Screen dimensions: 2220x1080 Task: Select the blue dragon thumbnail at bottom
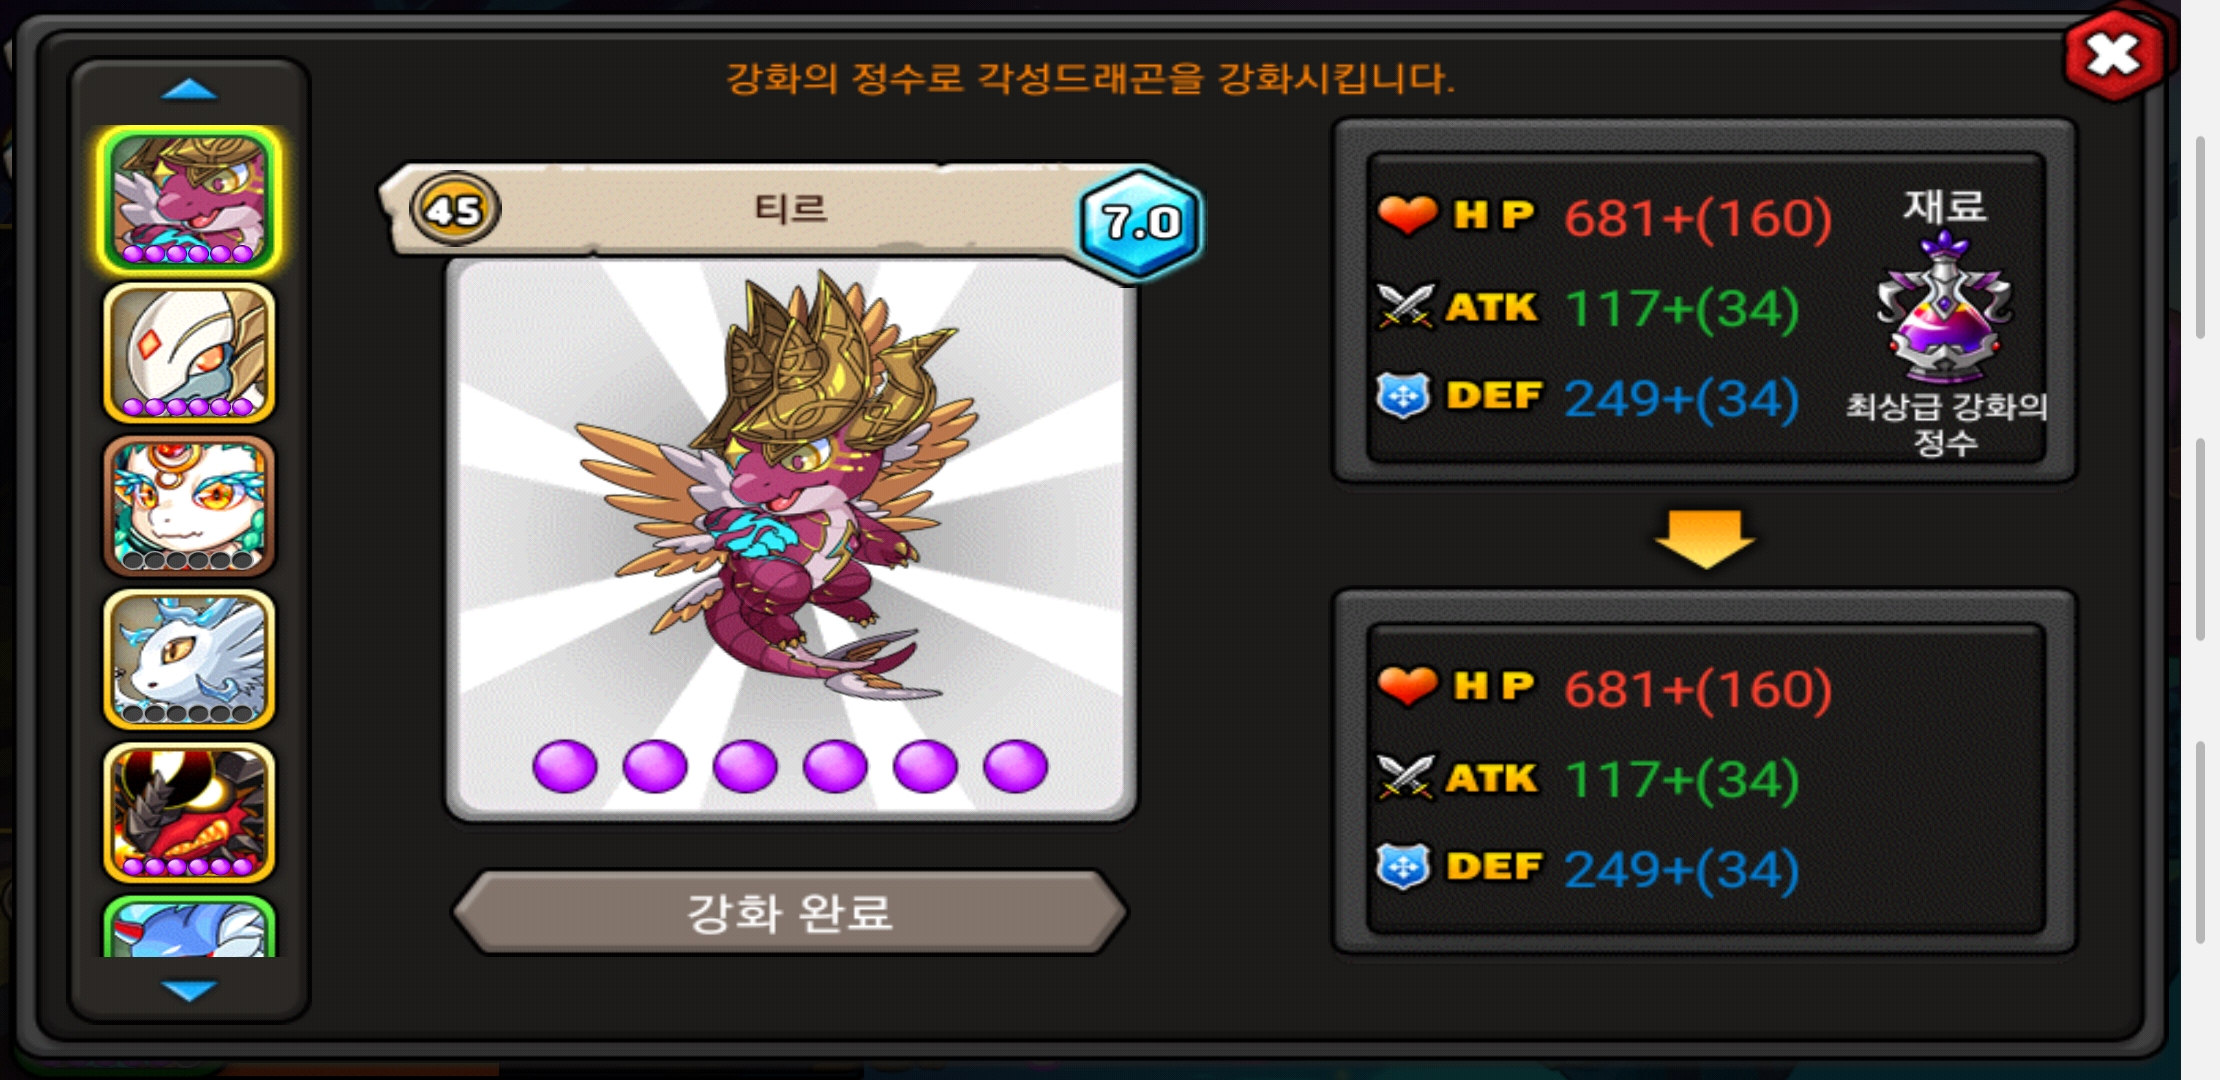[190, 927]
